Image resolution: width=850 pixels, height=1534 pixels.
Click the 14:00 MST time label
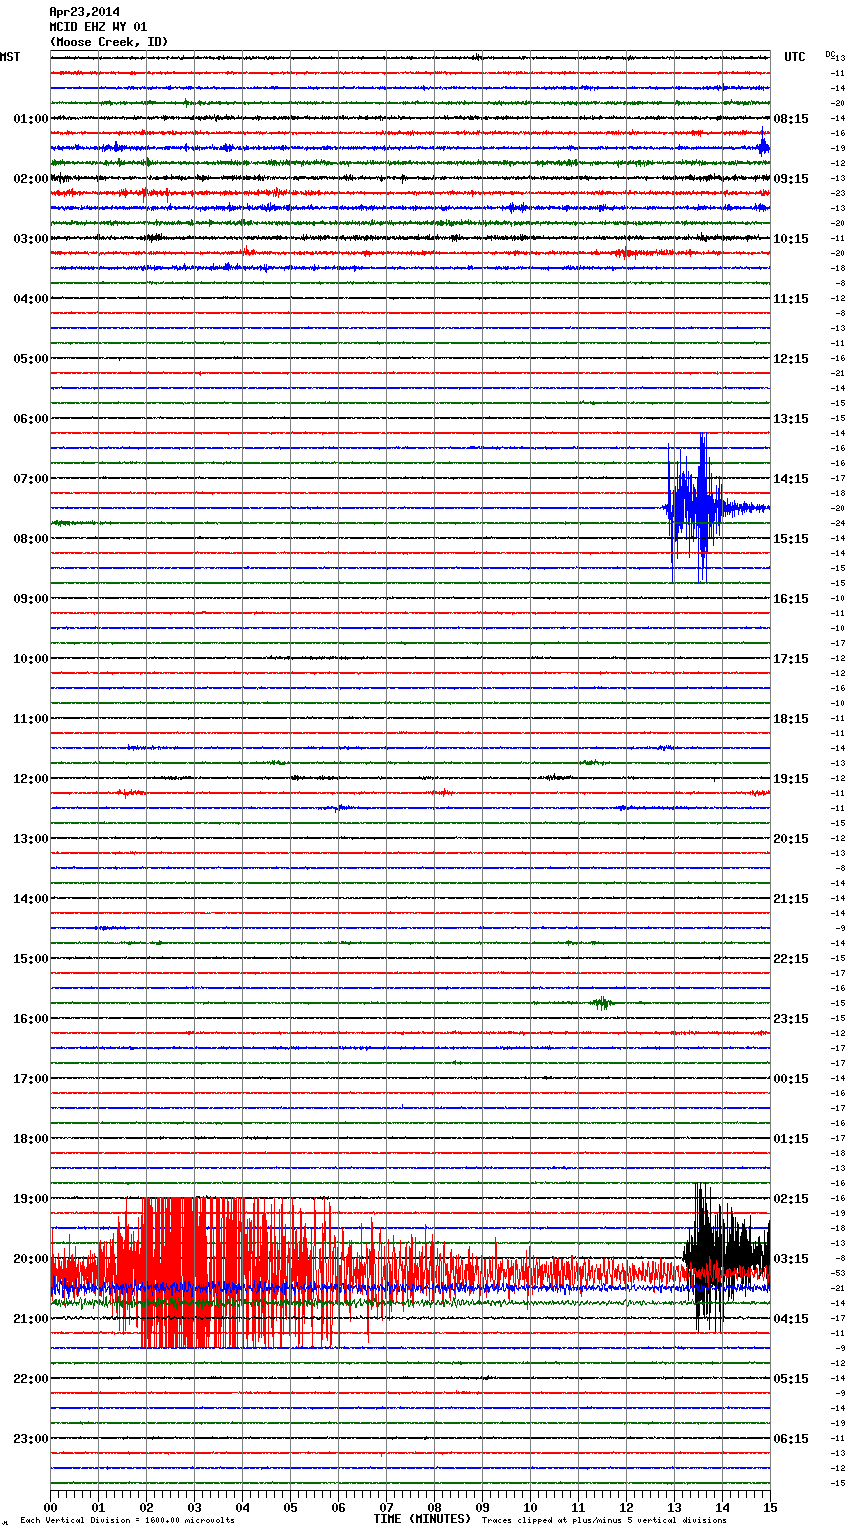click(31, 899)
